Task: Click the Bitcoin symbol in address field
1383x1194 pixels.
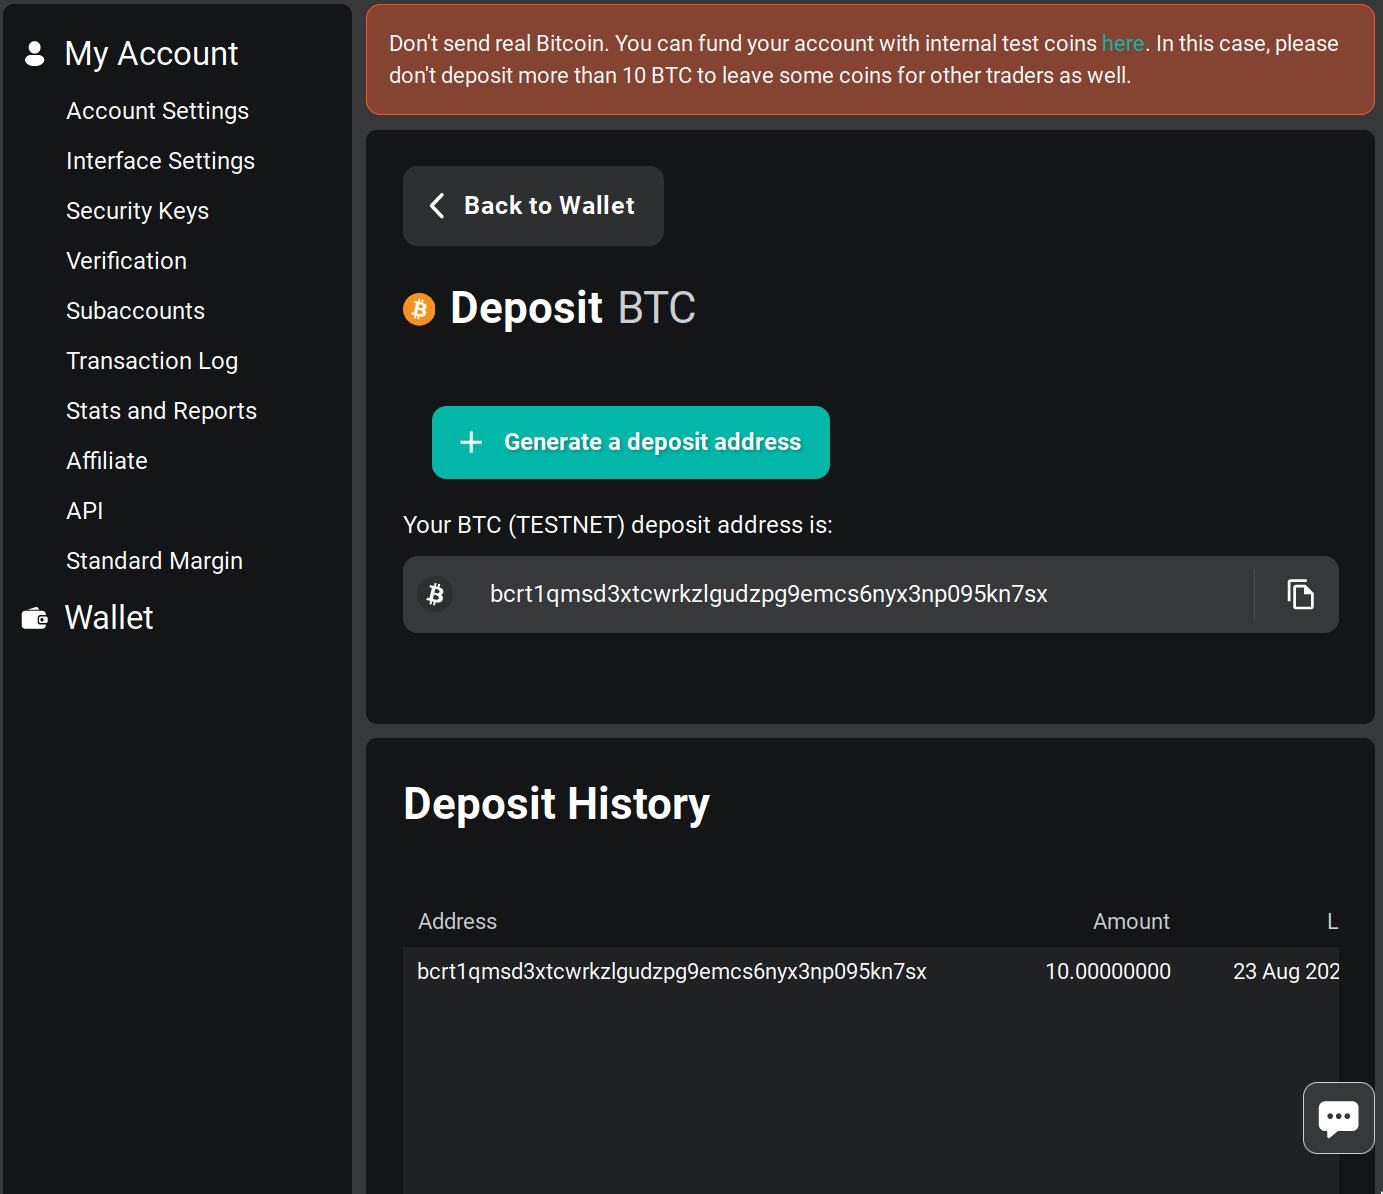Action: coord(435,594)
